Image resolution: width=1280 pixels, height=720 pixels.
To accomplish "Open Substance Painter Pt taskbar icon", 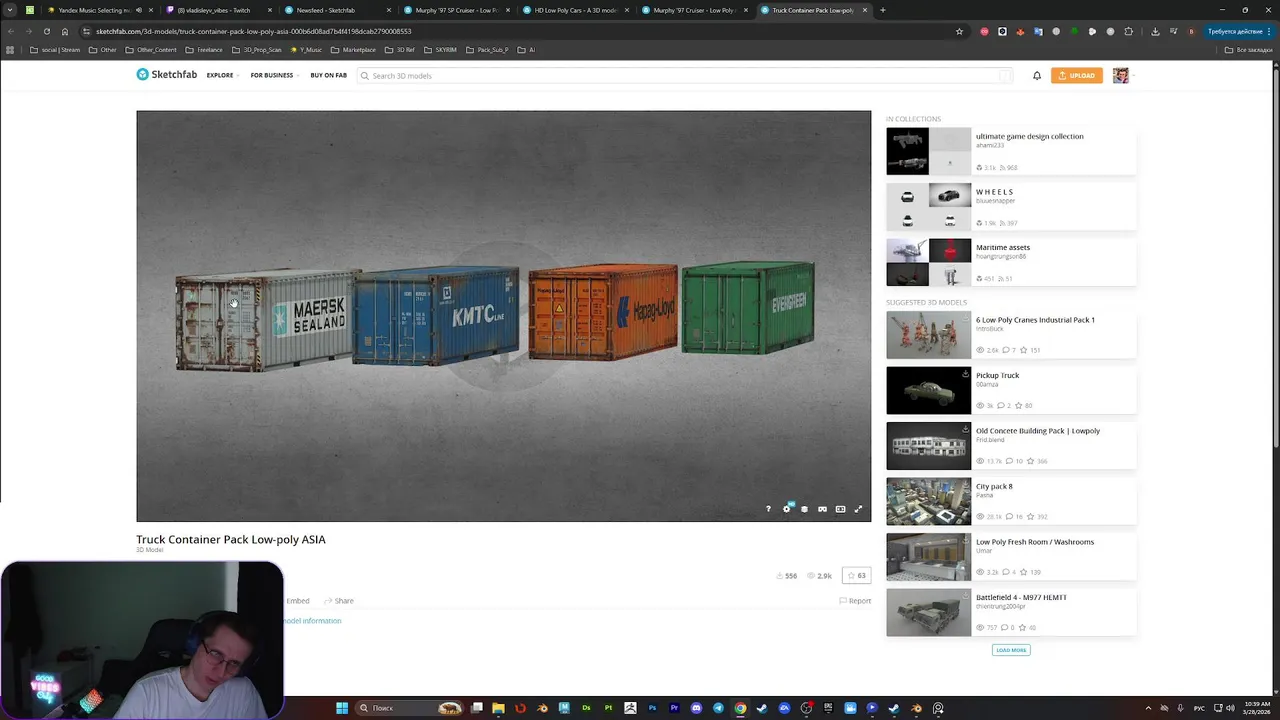I will click(608, 708).
